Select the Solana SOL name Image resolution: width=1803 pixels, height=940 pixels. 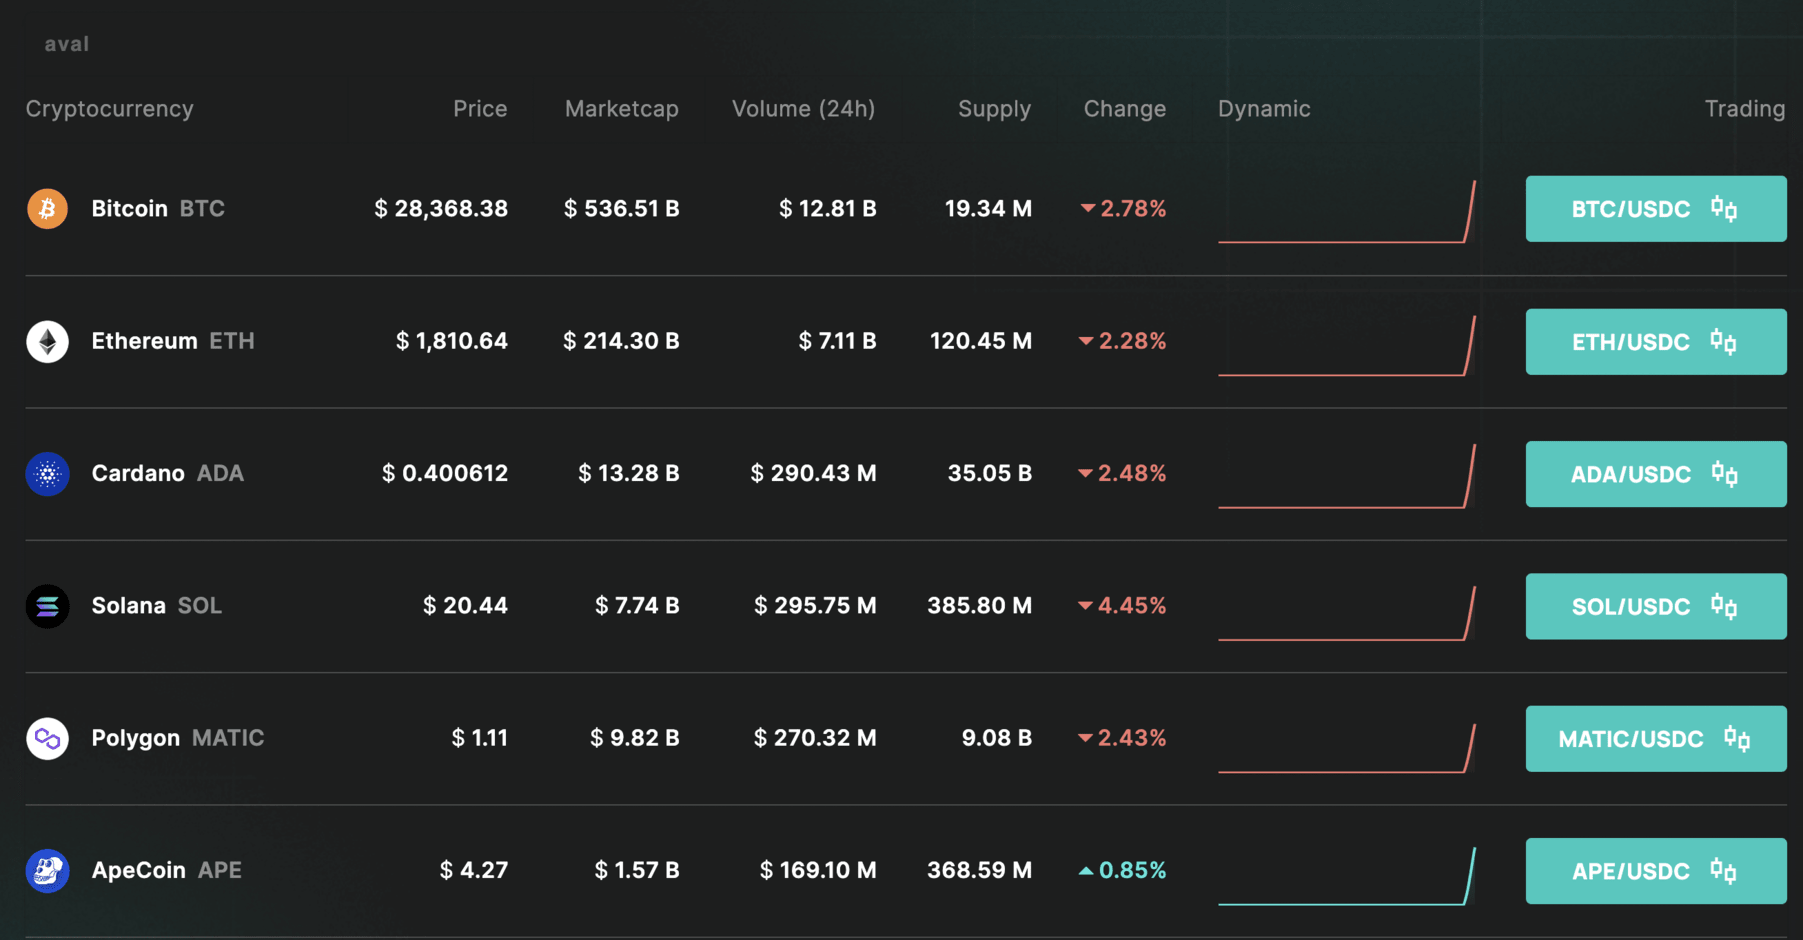pos(157,606)
